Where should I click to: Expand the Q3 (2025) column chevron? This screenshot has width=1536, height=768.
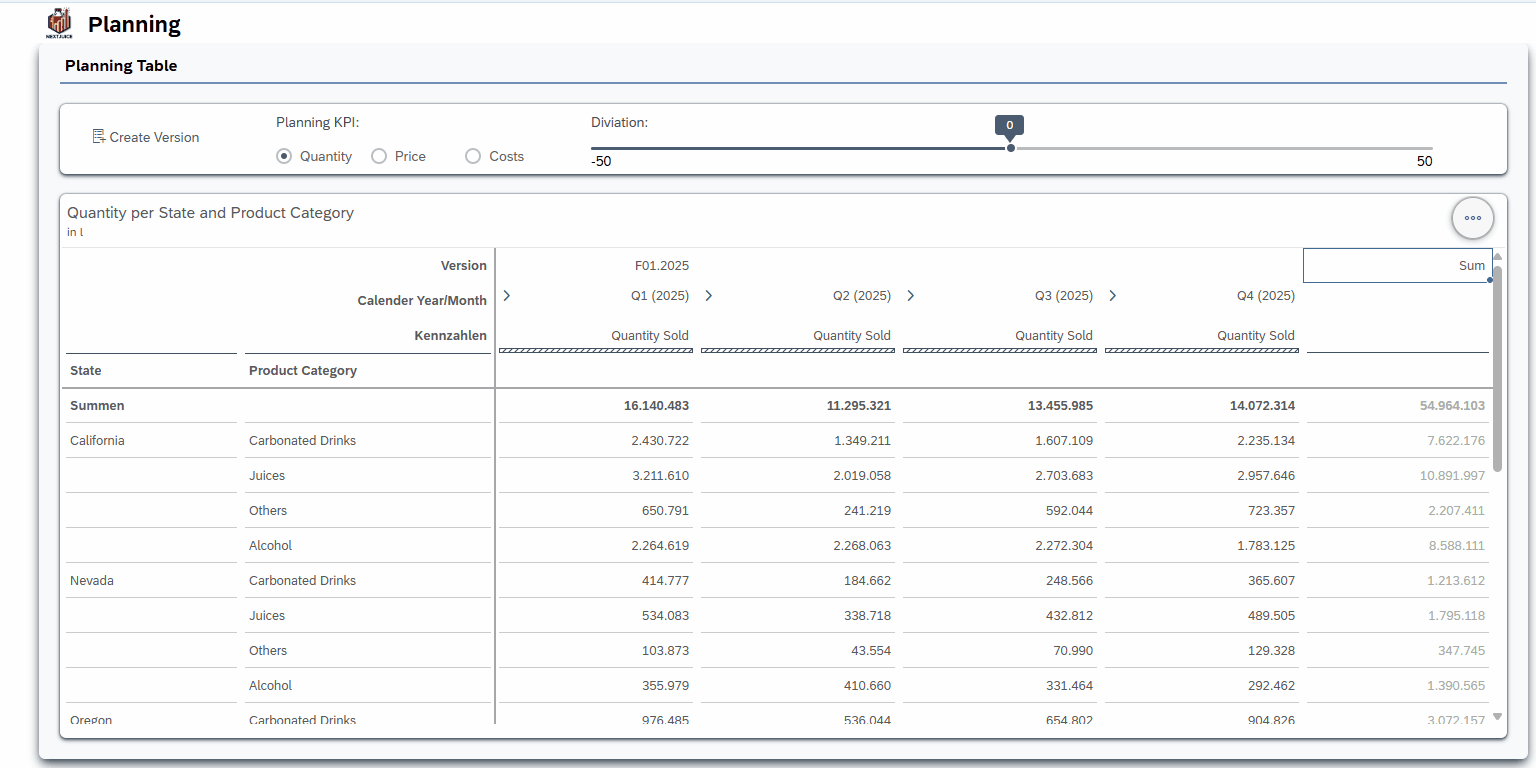pyautogui.click(x=911, y=295)
